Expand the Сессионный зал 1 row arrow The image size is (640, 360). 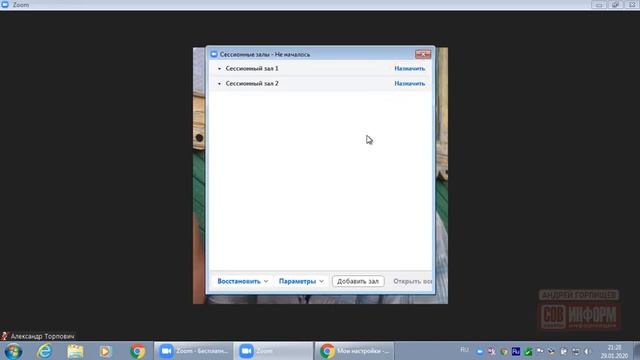click(219, 69)
